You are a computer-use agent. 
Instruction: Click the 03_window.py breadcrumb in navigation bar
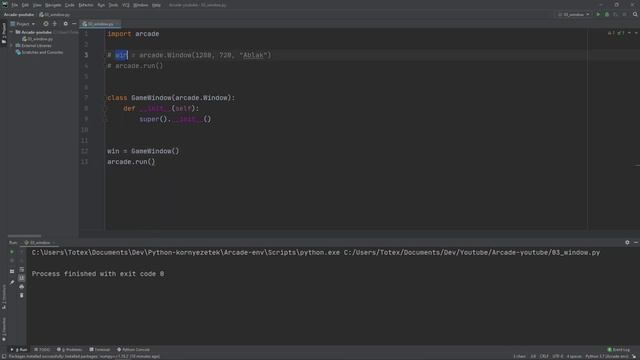point(55,15)
